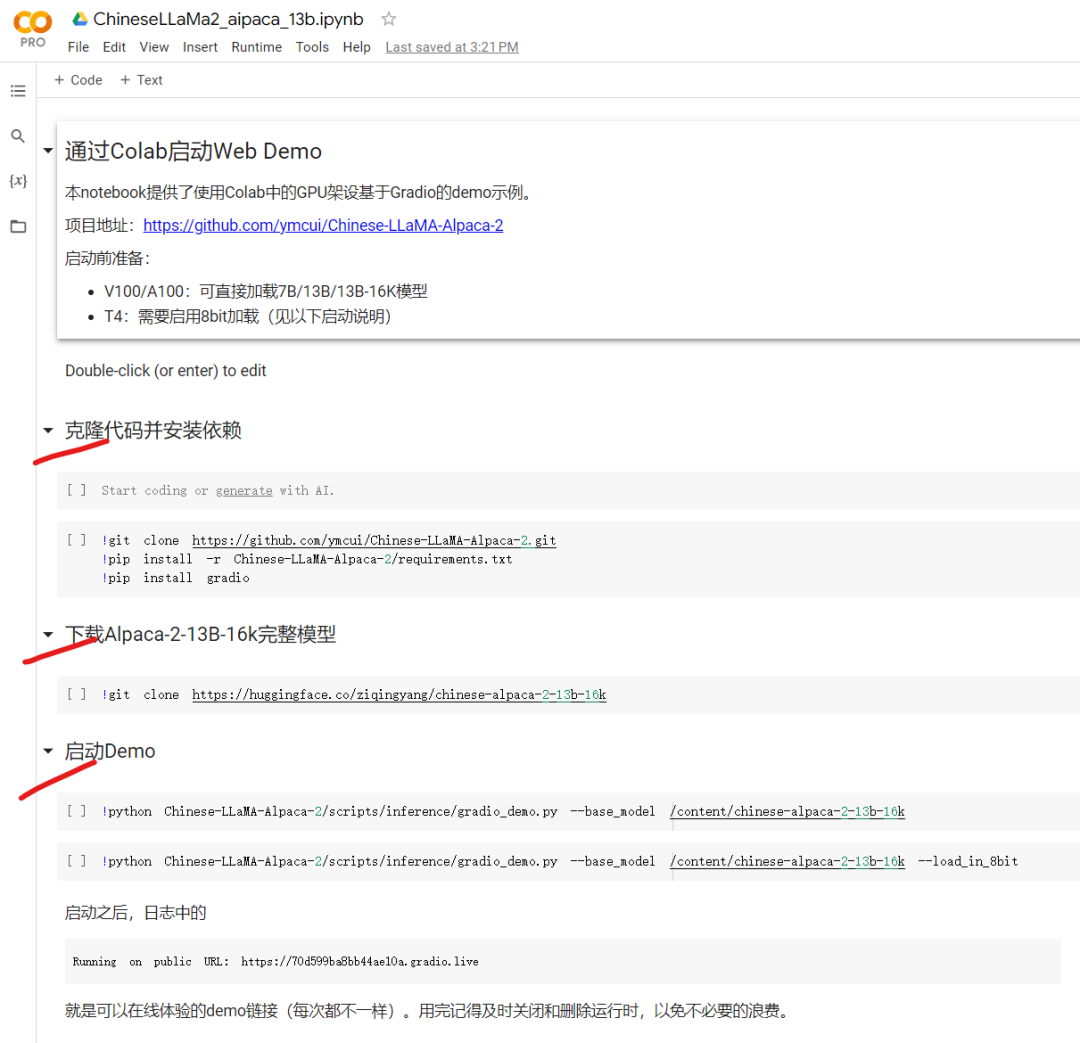Viewport: 1080px width, 1043px height.
Task: Open the View menu
Action: click(x=154, y=47)
